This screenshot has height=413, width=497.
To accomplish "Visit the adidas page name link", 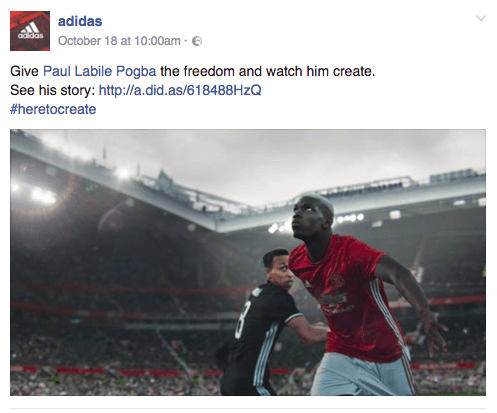I will click(x=80, y=21).
